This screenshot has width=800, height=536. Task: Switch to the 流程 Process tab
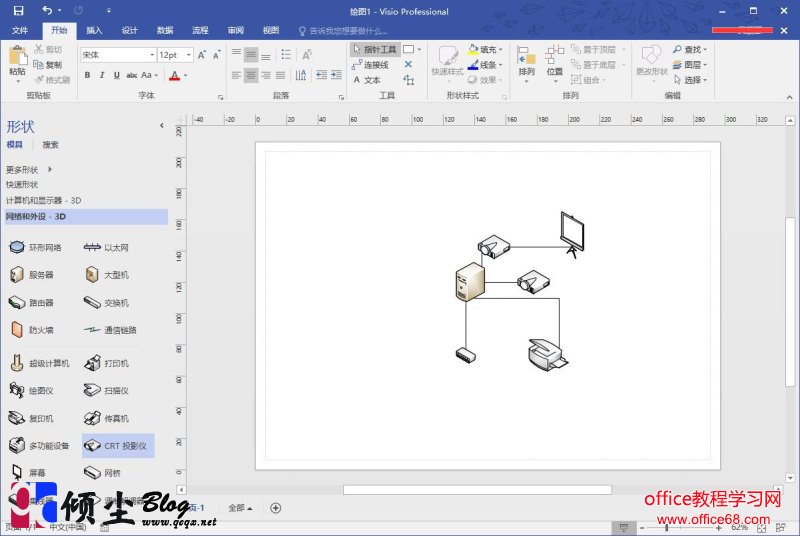(x=200, y=31)
